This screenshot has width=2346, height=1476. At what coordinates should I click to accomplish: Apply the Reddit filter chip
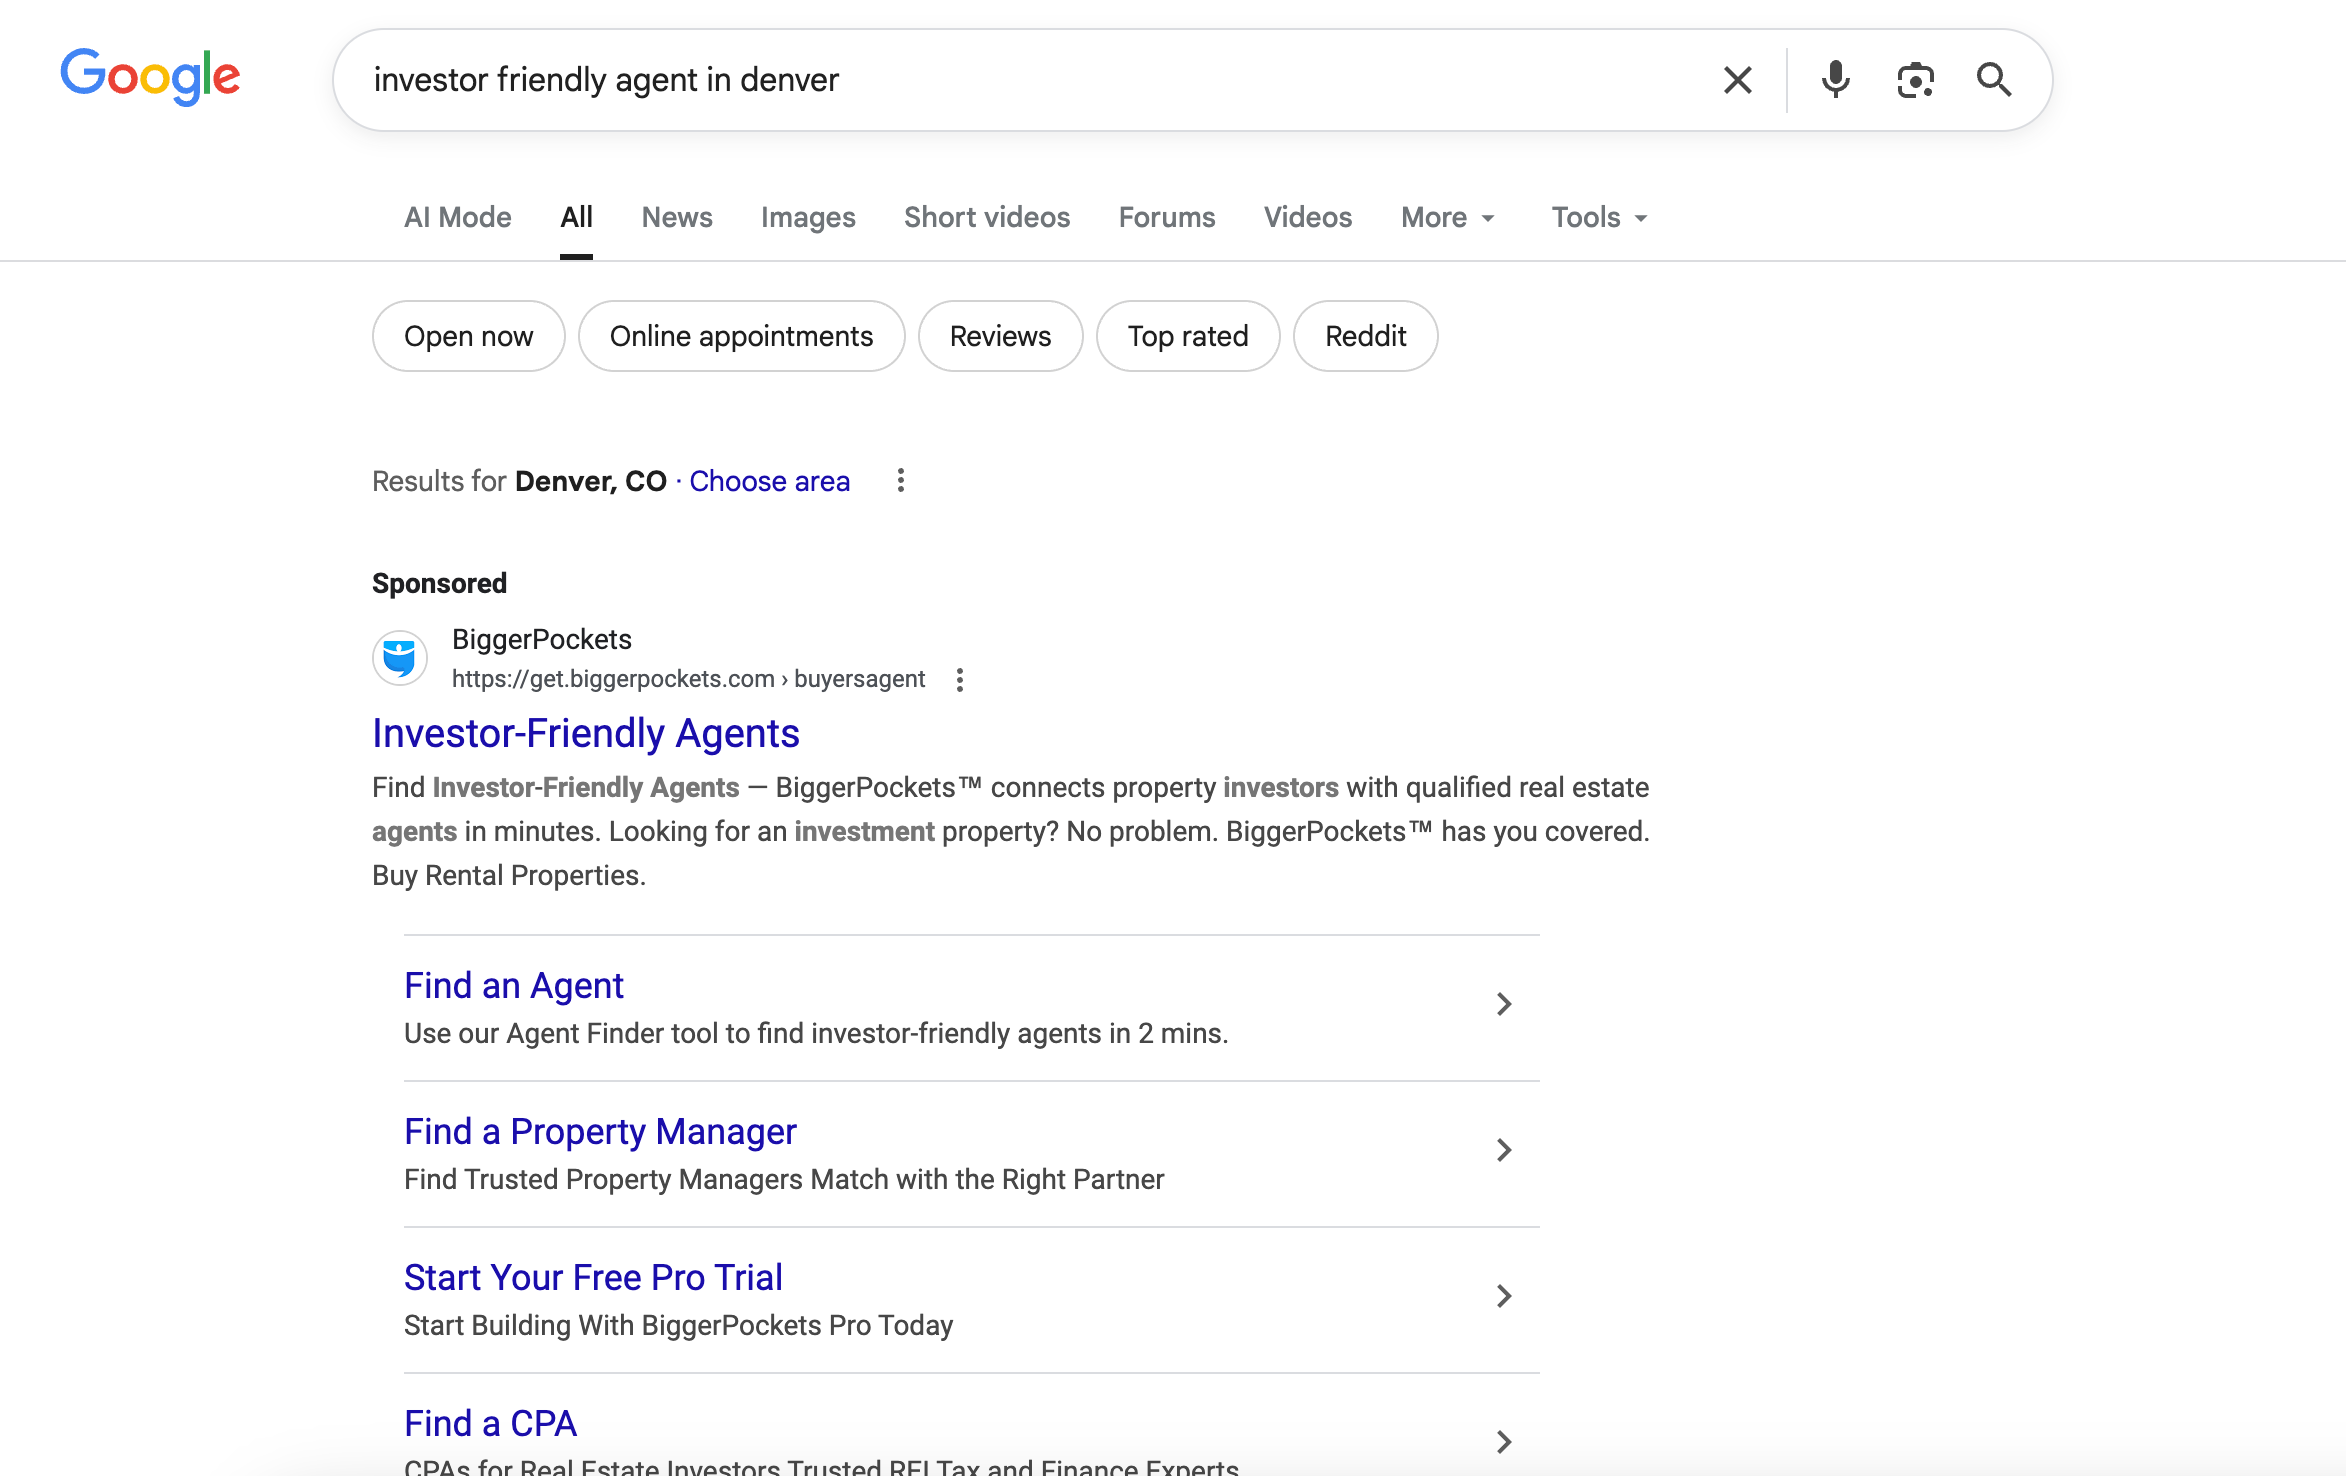click(x=1366, y=336)
